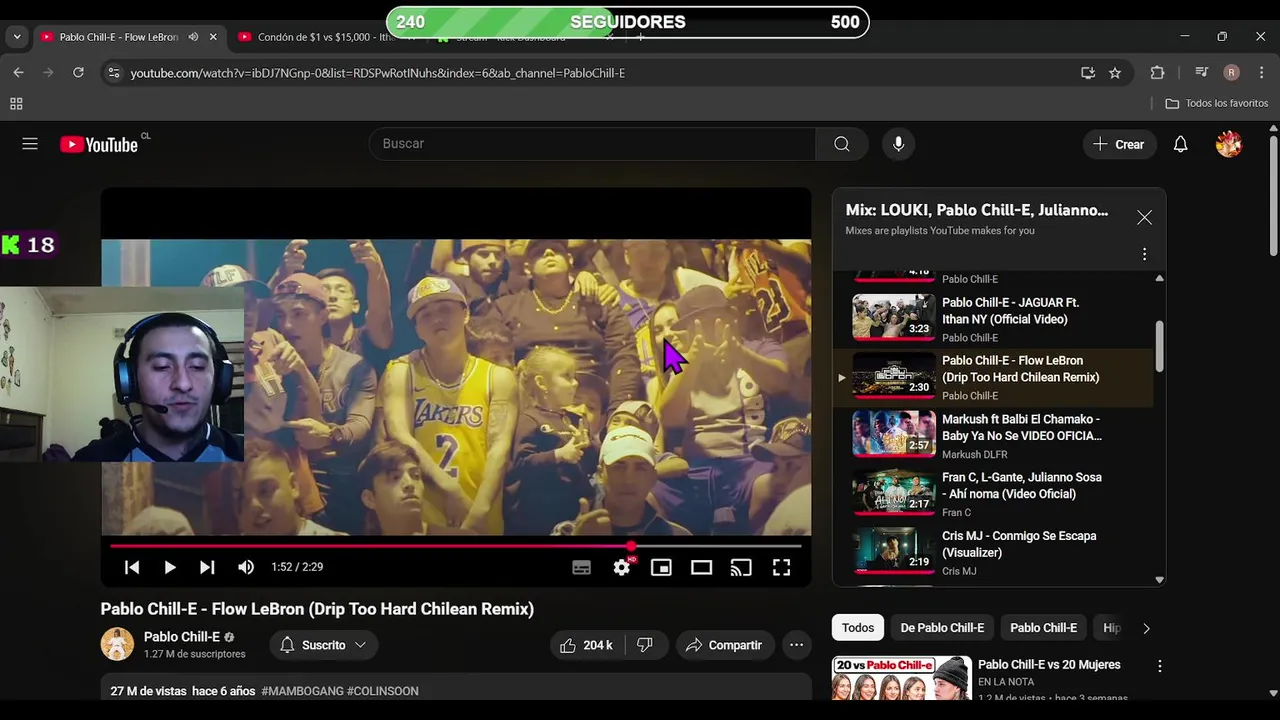This screenshot has width=1280, height=720.
Task: Open Todos los favoritos bookmarks folder
Action: [x=1217, y=104]
